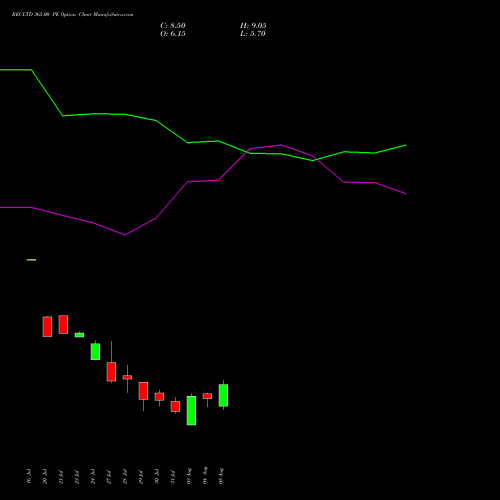The image size is (500, 500).
Task: Select the red candlestick for 31 Jul
Action: pos(175,406)
